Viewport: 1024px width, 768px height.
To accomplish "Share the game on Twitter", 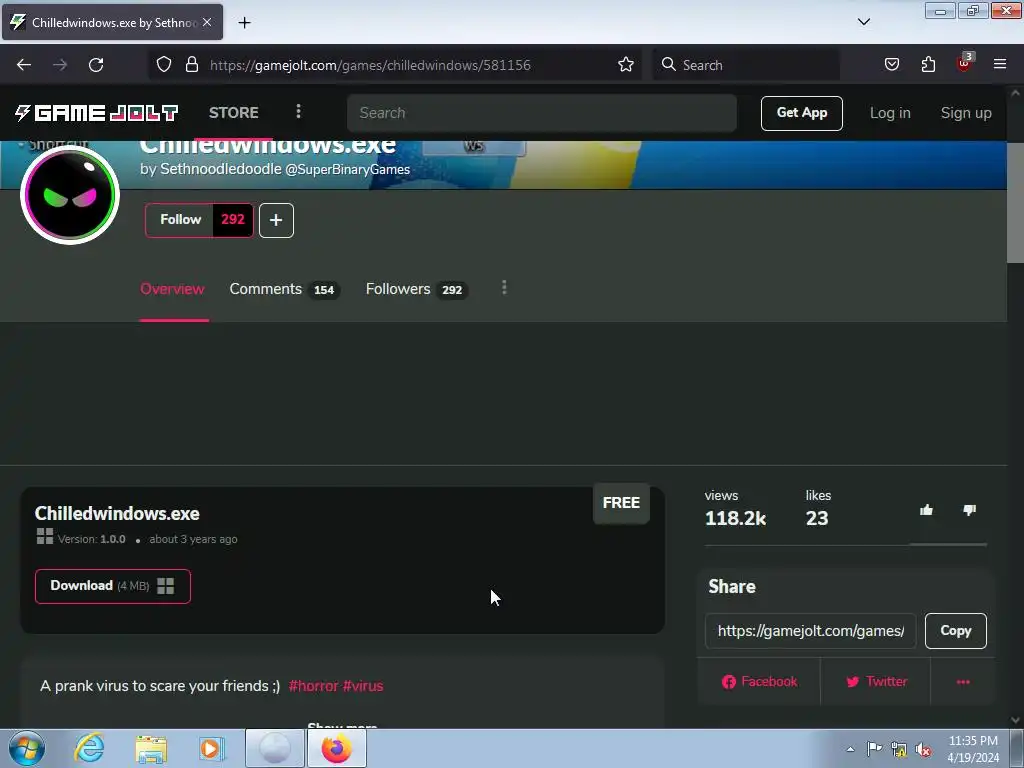I will click(876, 682).
